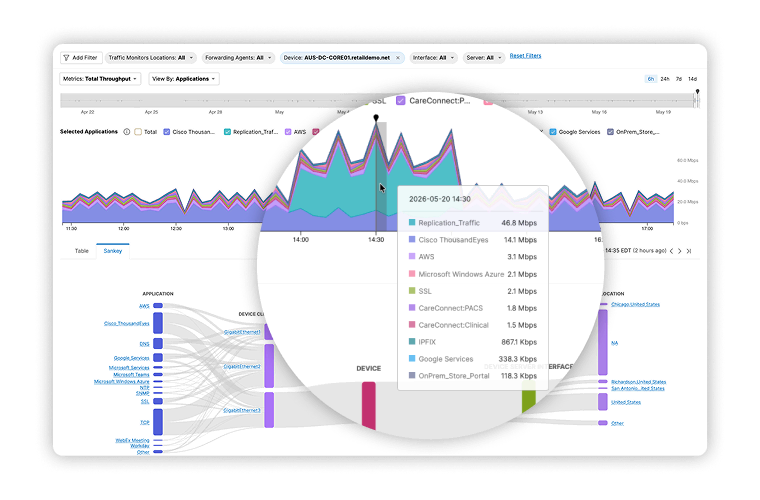Remove the AUS-DC-CORE01 device filter
This screenshot has width=760, height=500.
click(398, 58)
